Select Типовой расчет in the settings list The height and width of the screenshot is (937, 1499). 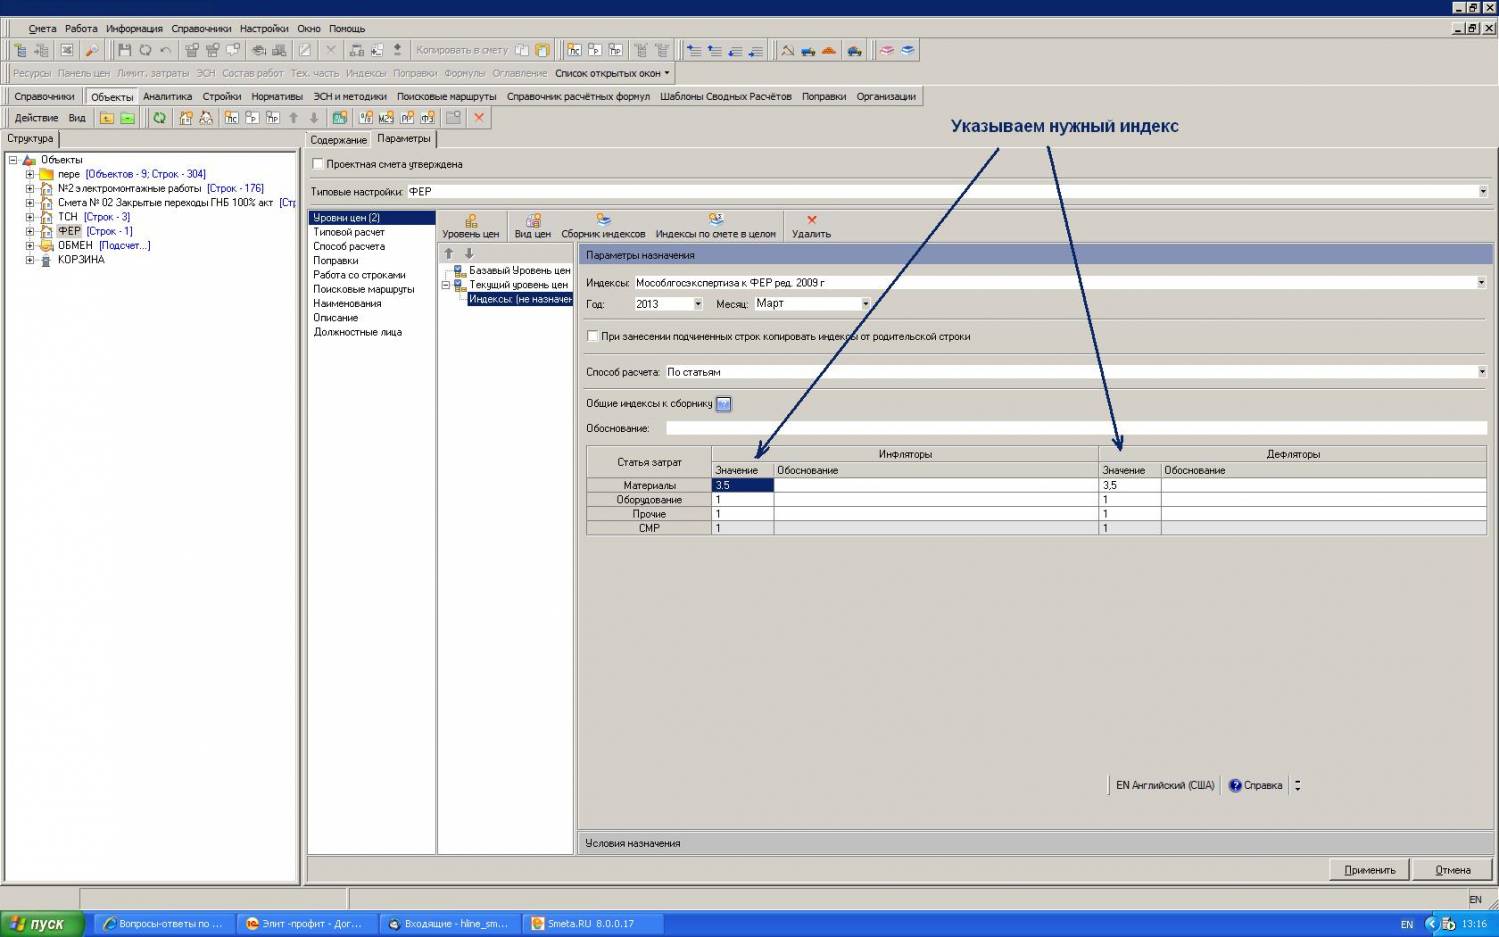click(349, 232)
